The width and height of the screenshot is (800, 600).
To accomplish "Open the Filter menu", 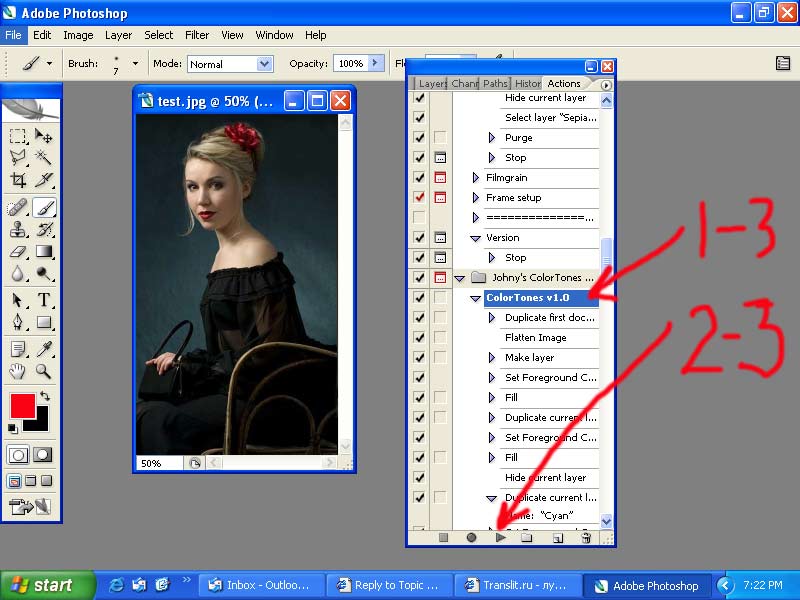I will coord(197,35).
